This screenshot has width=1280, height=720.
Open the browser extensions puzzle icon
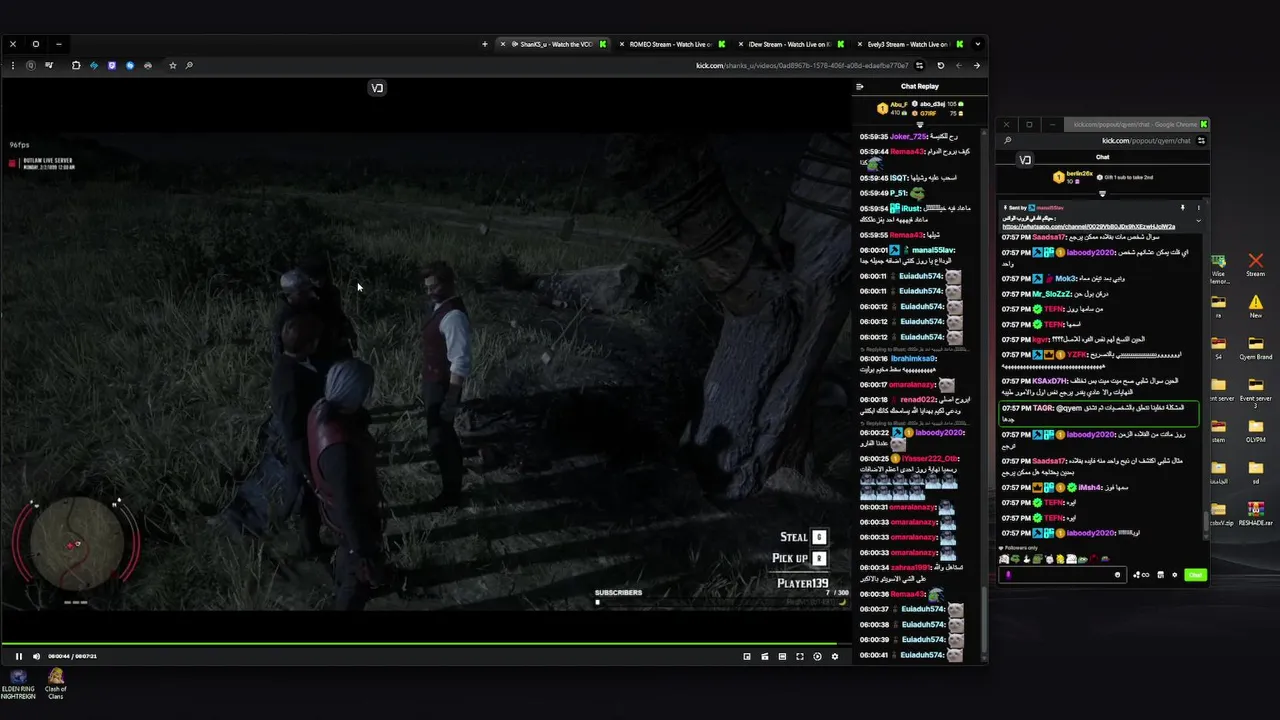tap(75, 66)
